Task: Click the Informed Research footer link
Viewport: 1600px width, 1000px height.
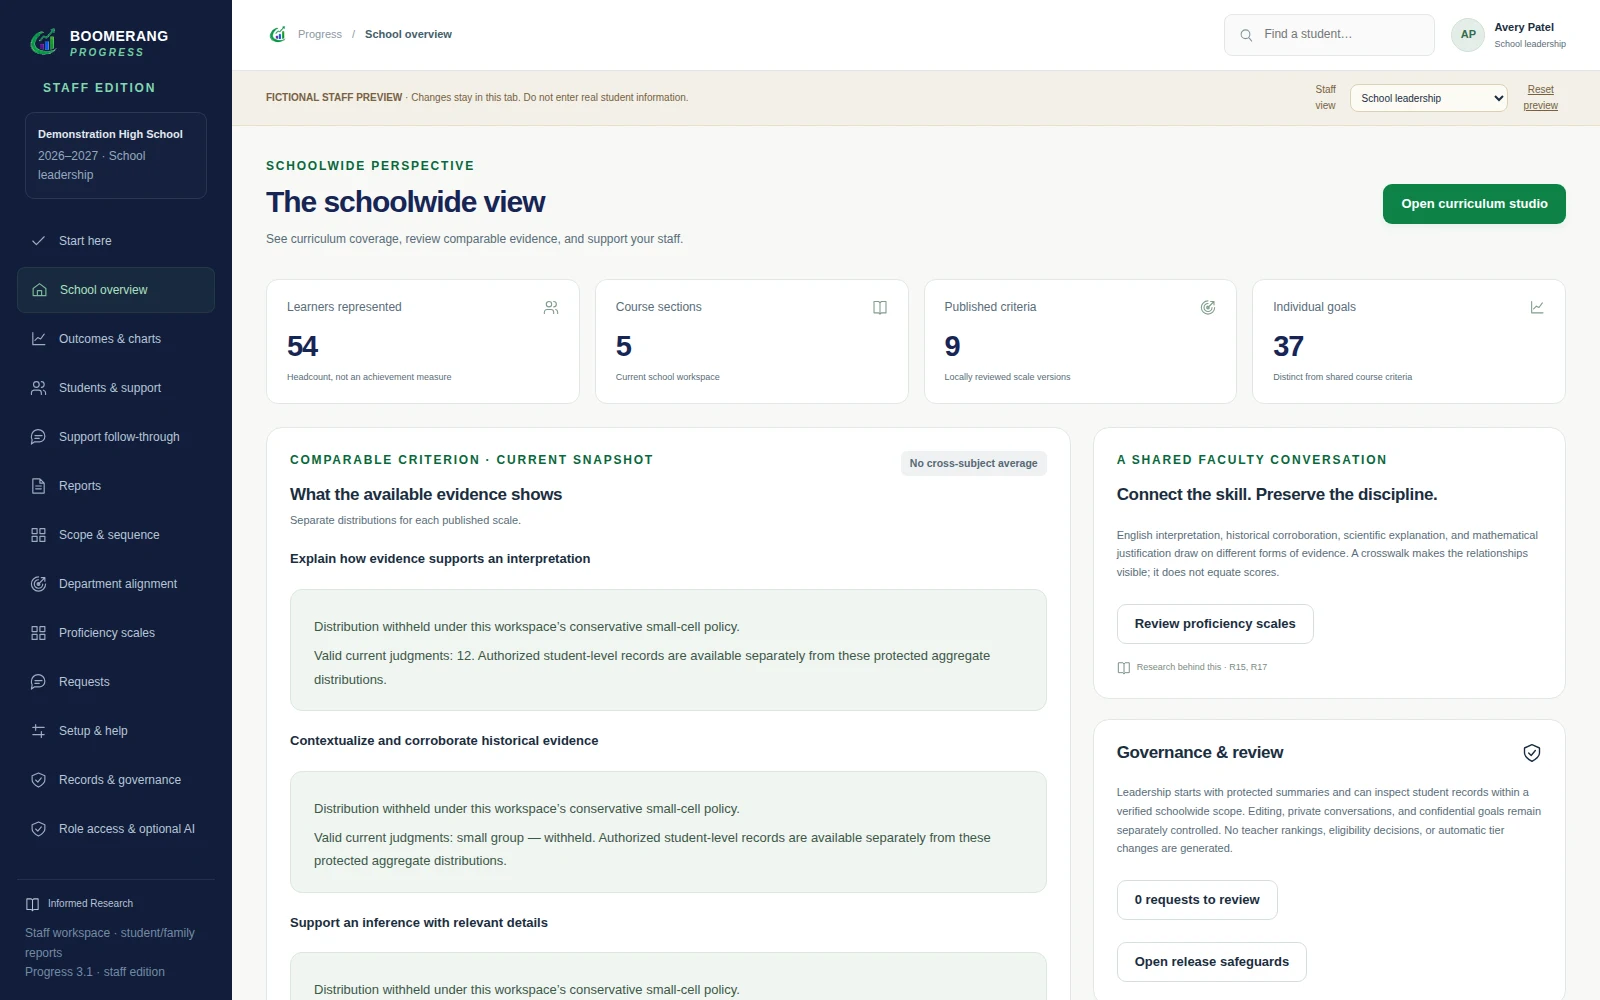Action: (79, 904)
